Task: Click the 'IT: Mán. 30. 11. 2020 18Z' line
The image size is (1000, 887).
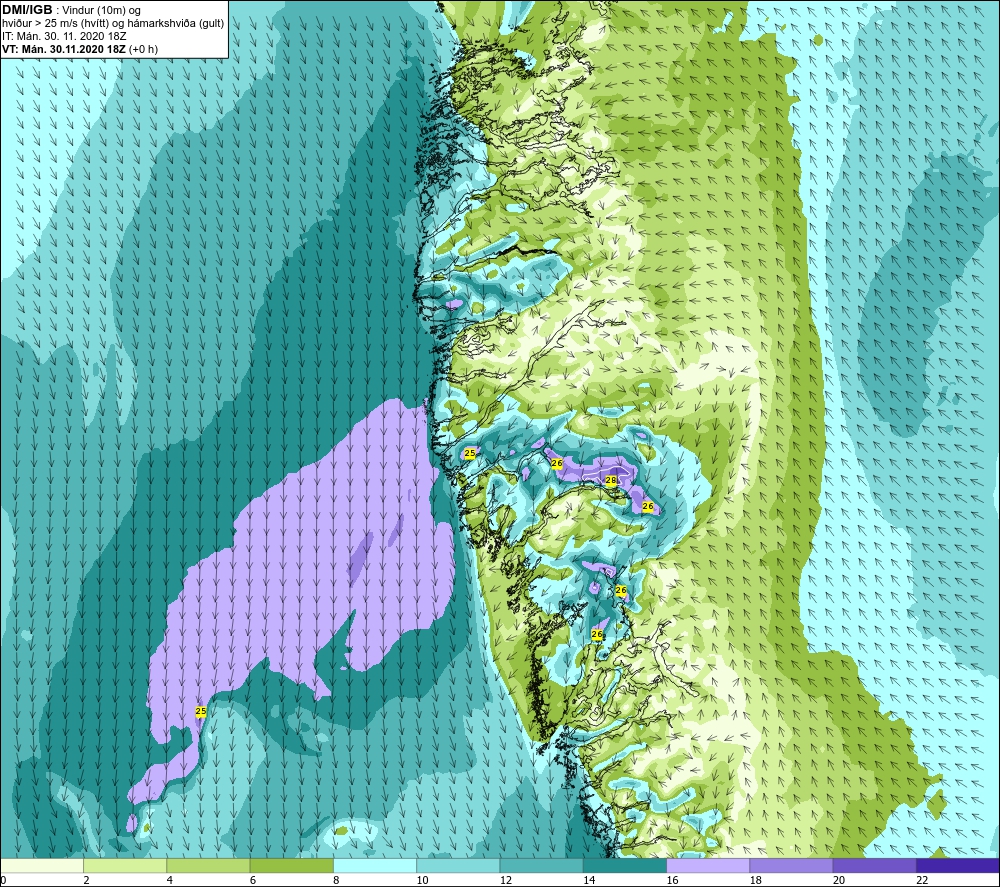Action: tap(64, 36)
